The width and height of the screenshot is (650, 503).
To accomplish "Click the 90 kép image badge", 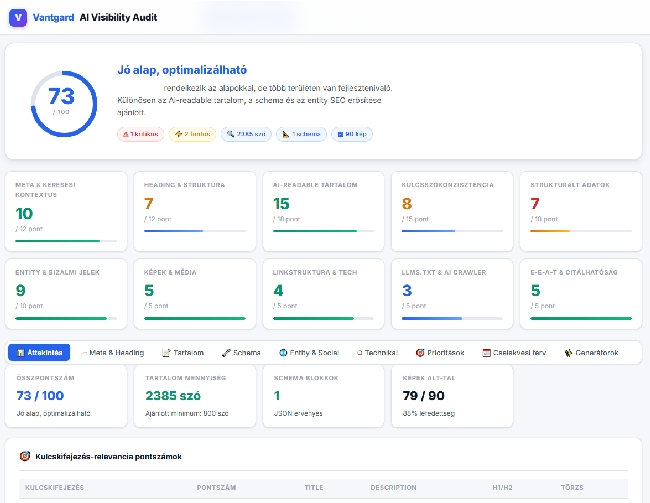I will click(352, 134).
